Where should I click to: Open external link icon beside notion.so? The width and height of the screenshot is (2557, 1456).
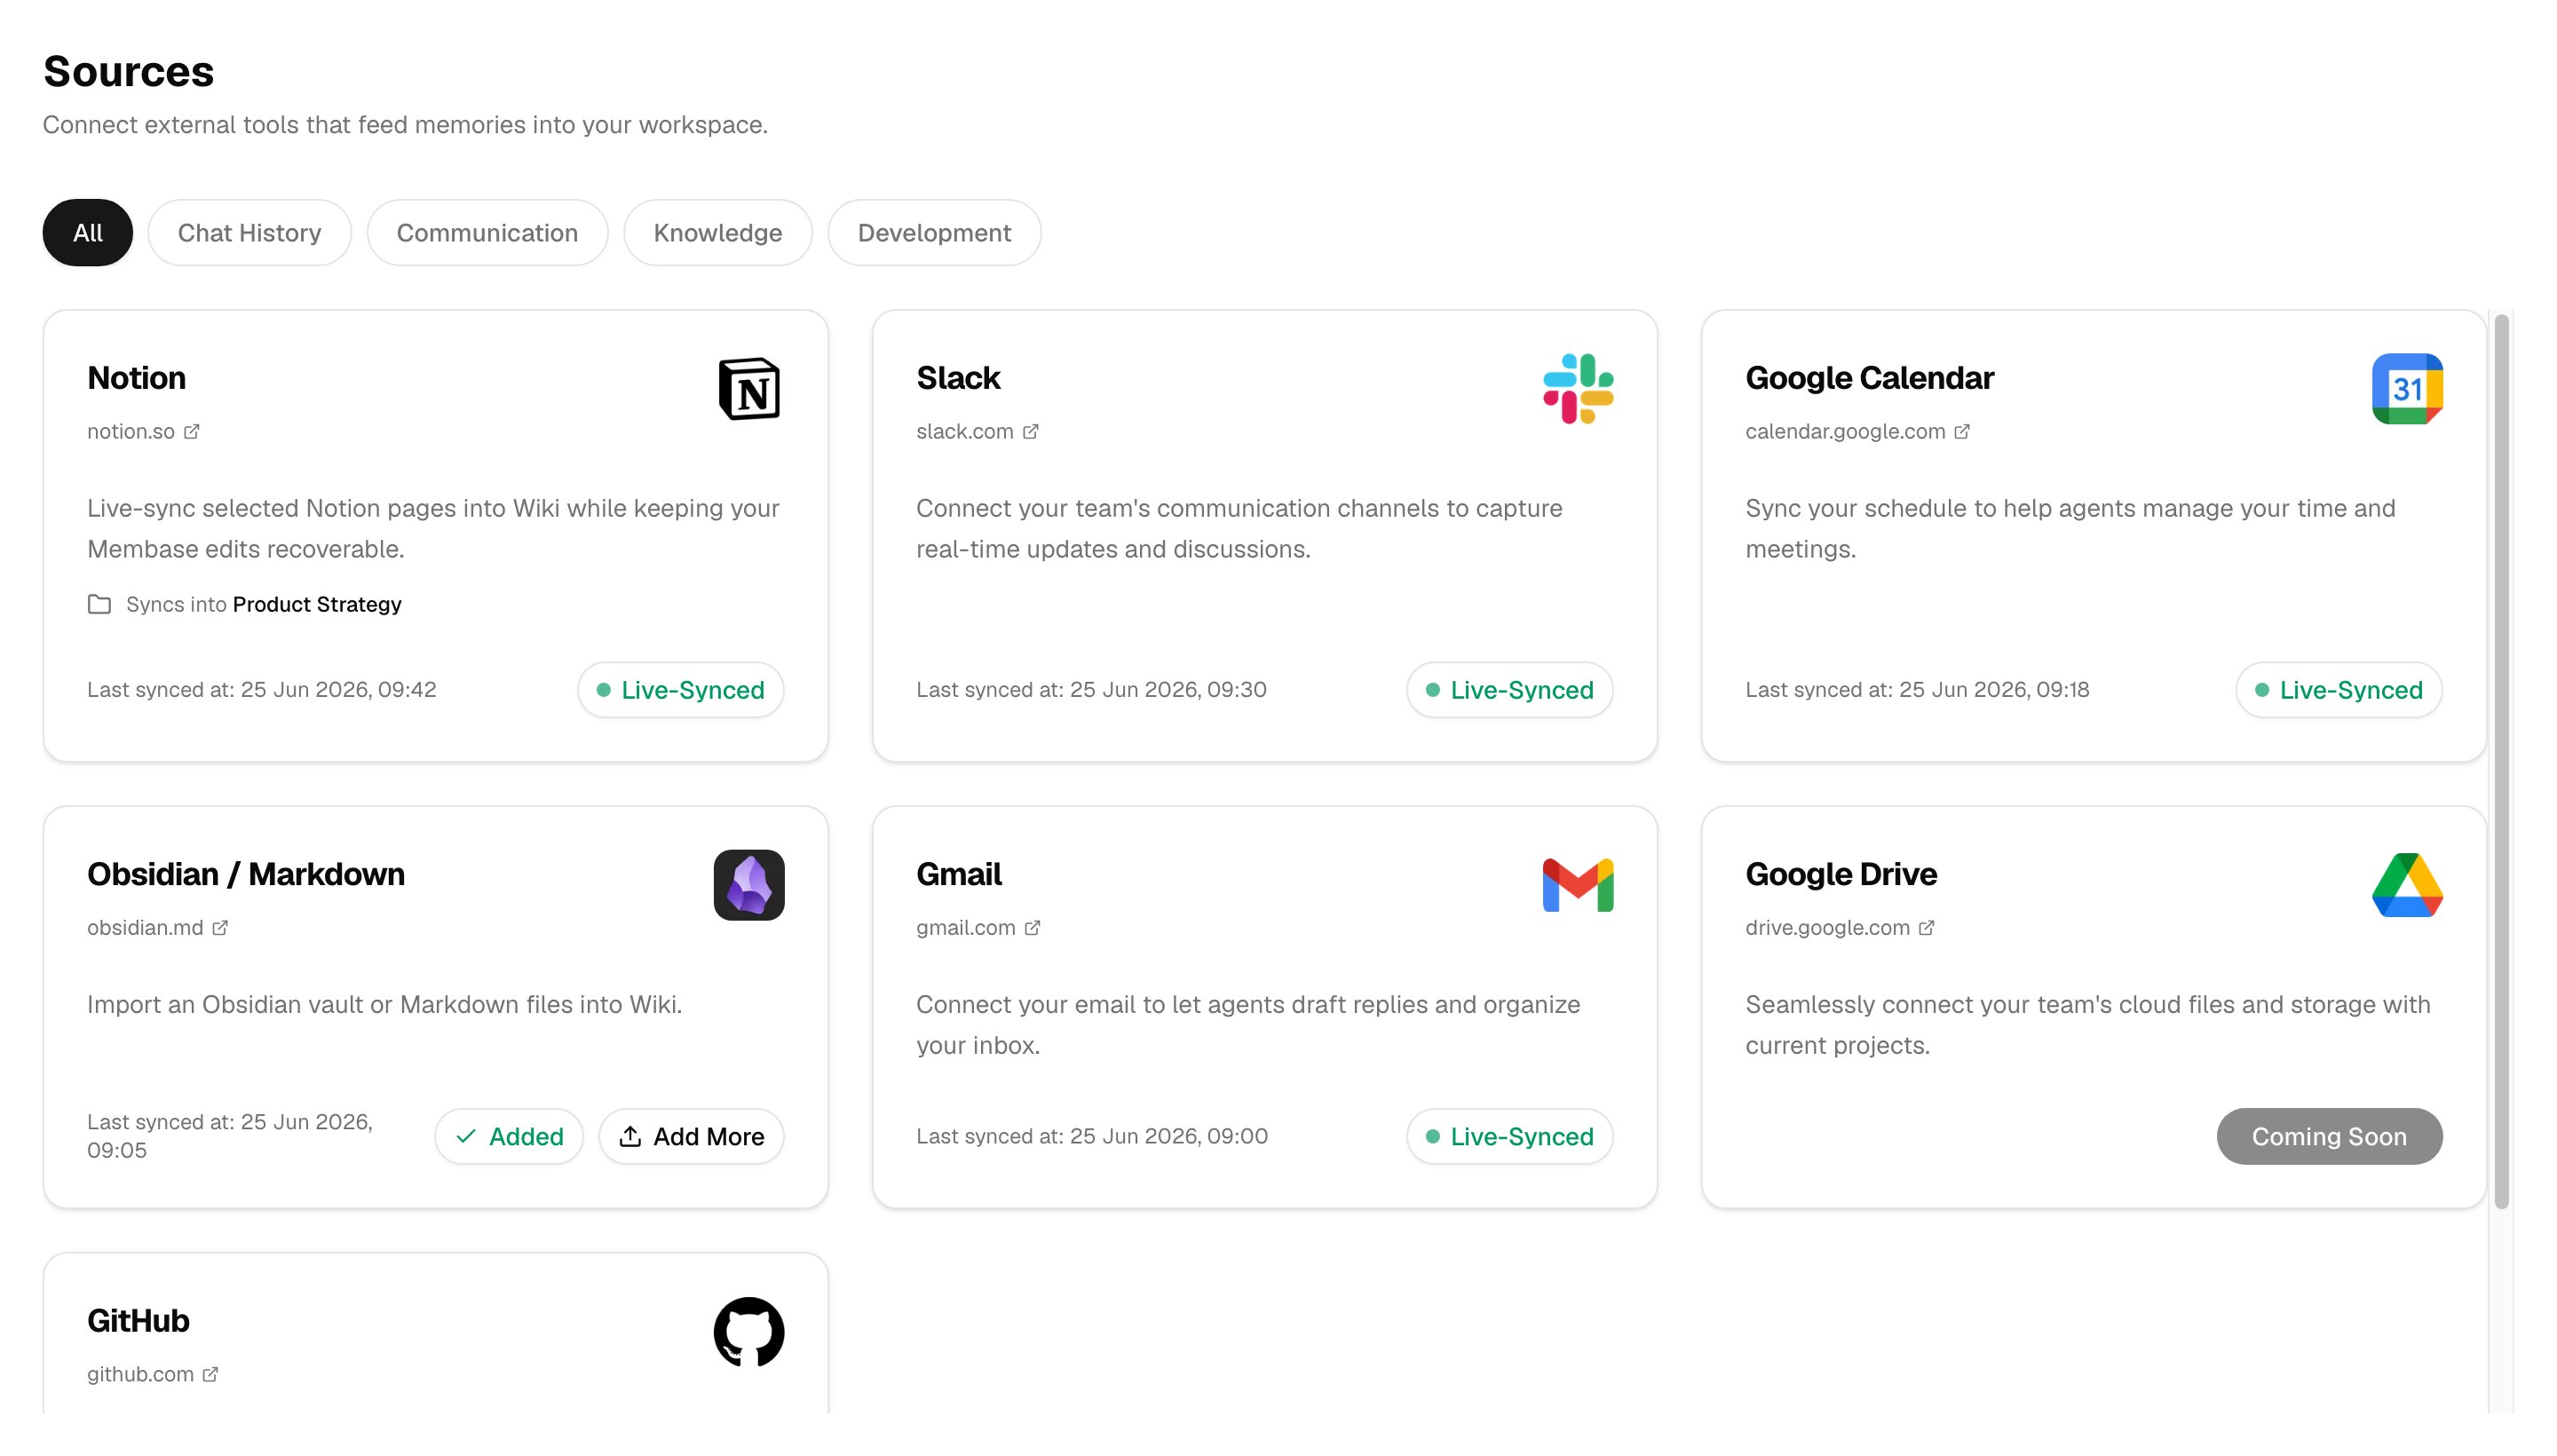pos(191,431)
